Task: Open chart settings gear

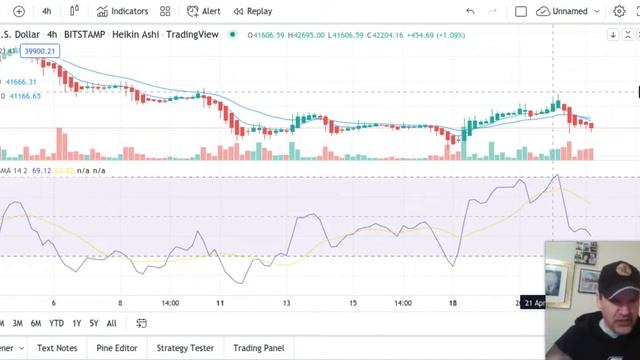Action: (619, 11)
